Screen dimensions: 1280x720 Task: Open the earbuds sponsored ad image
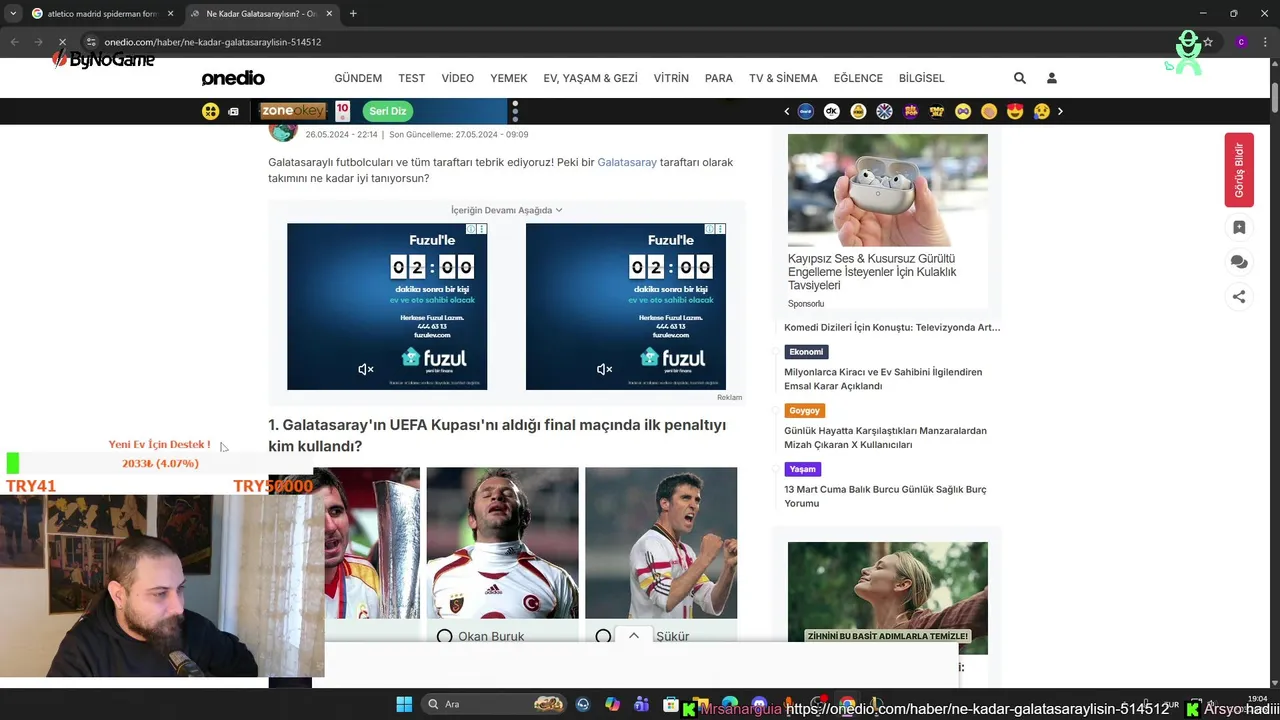[888, 190]
